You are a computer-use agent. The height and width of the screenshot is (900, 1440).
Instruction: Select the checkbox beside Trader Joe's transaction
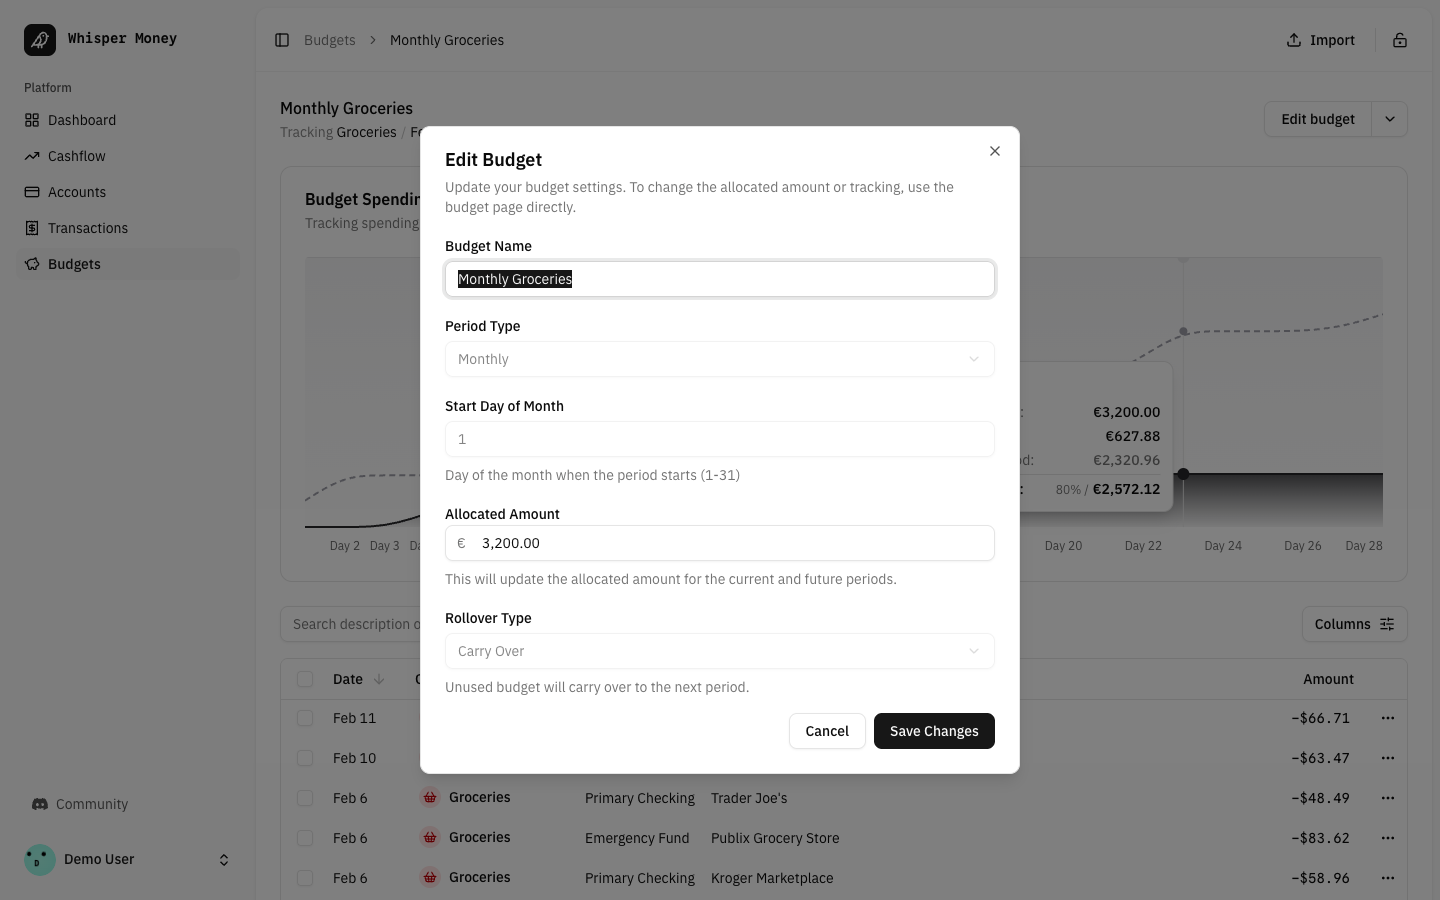[305, 798]
